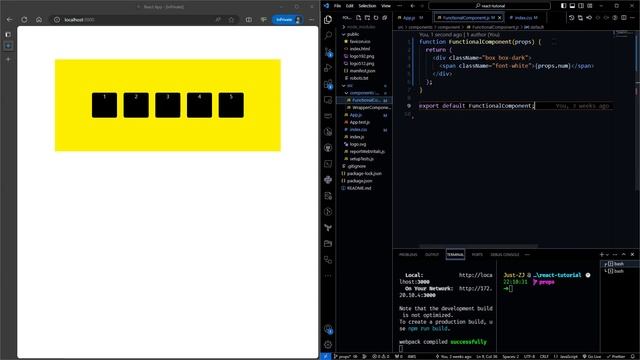Open timeline history icon in editor toolbar
Viewport: 640px width, 360px height.
[x=571, y=18]
